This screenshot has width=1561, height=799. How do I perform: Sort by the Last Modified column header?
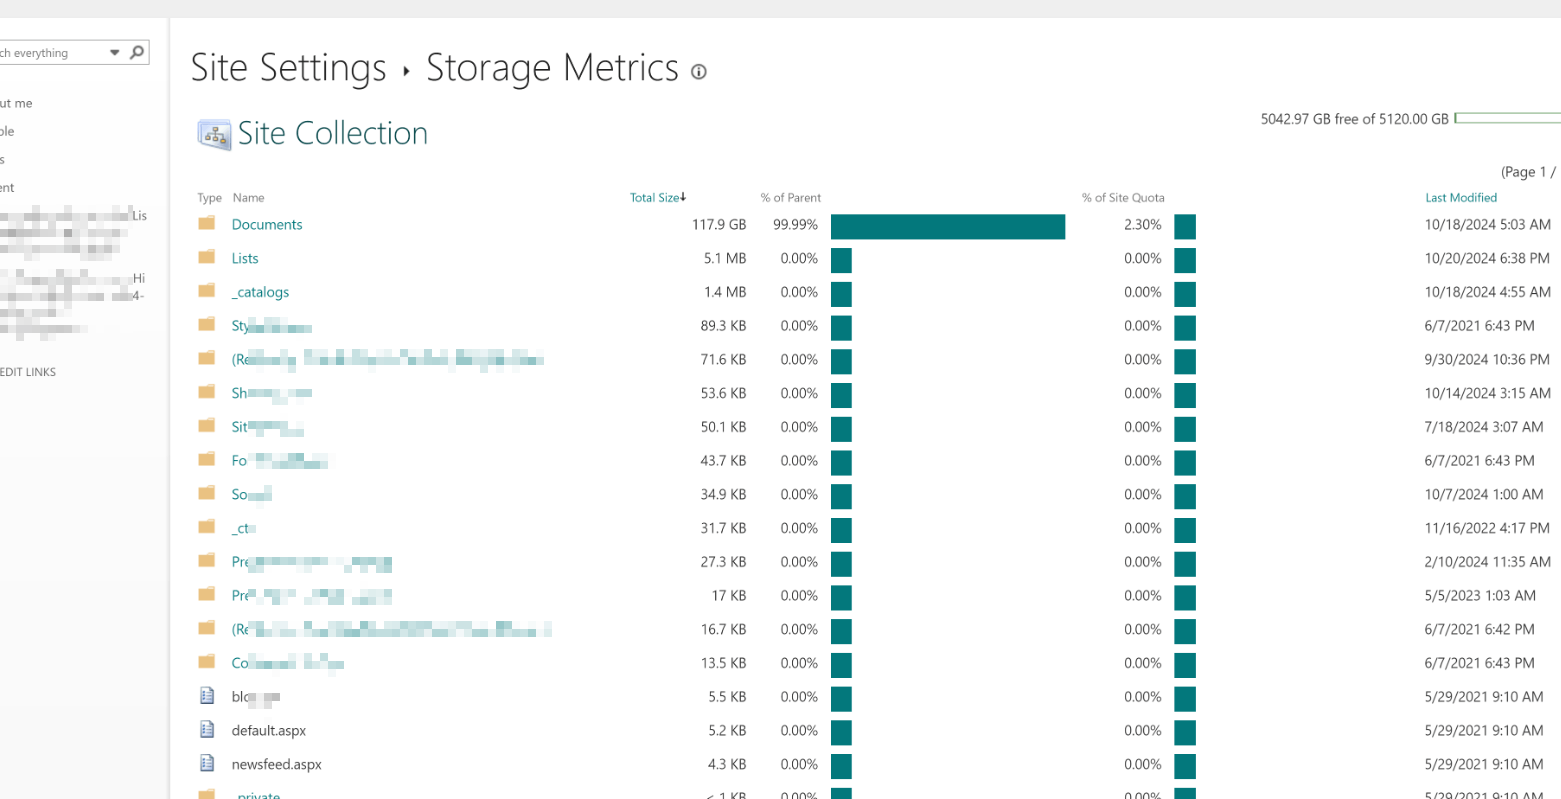1460,198
